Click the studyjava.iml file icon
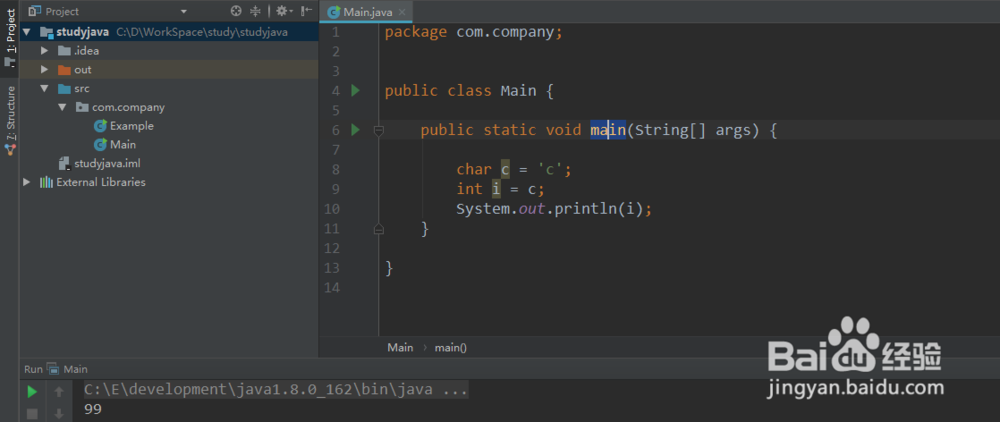Image resolution: width=1000 pixels, height=422 pixels. coord(64,164)
